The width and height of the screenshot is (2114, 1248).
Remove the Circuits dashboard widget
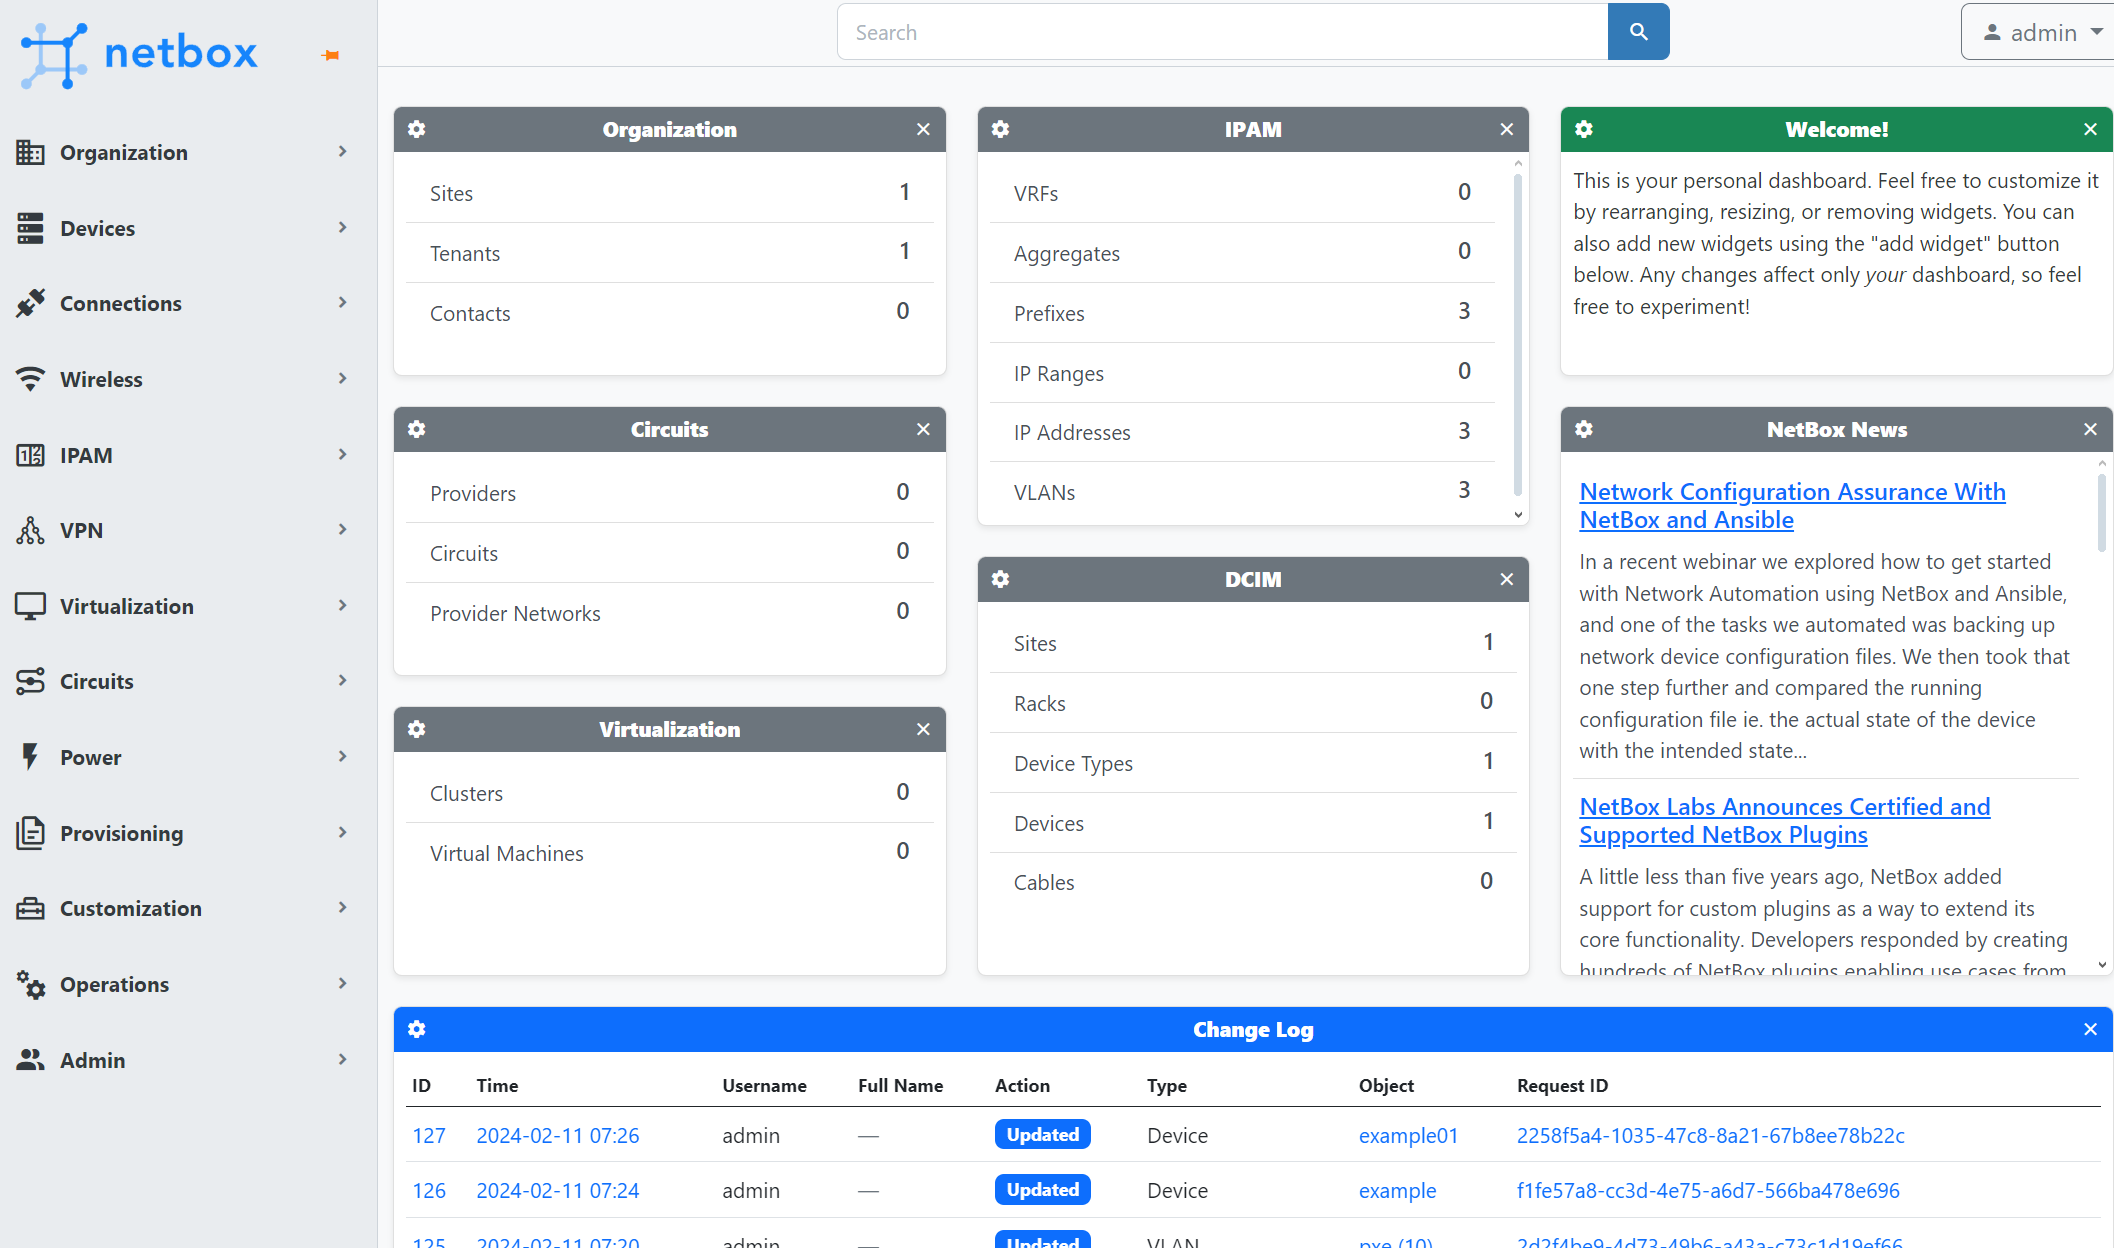coord(923,429)
